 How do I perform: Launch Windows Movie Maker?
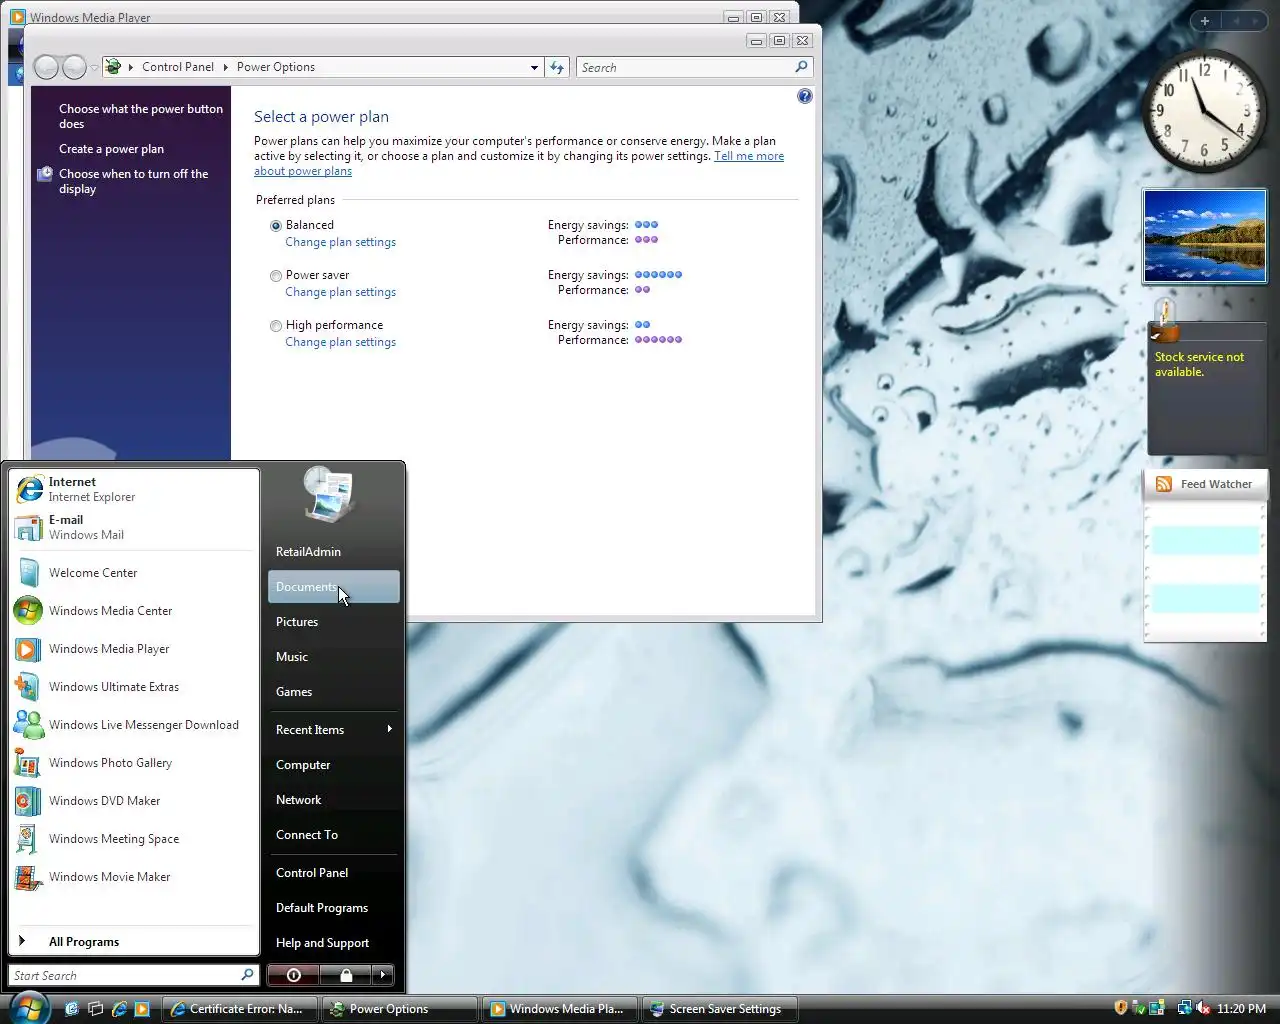tap(133, 877)
